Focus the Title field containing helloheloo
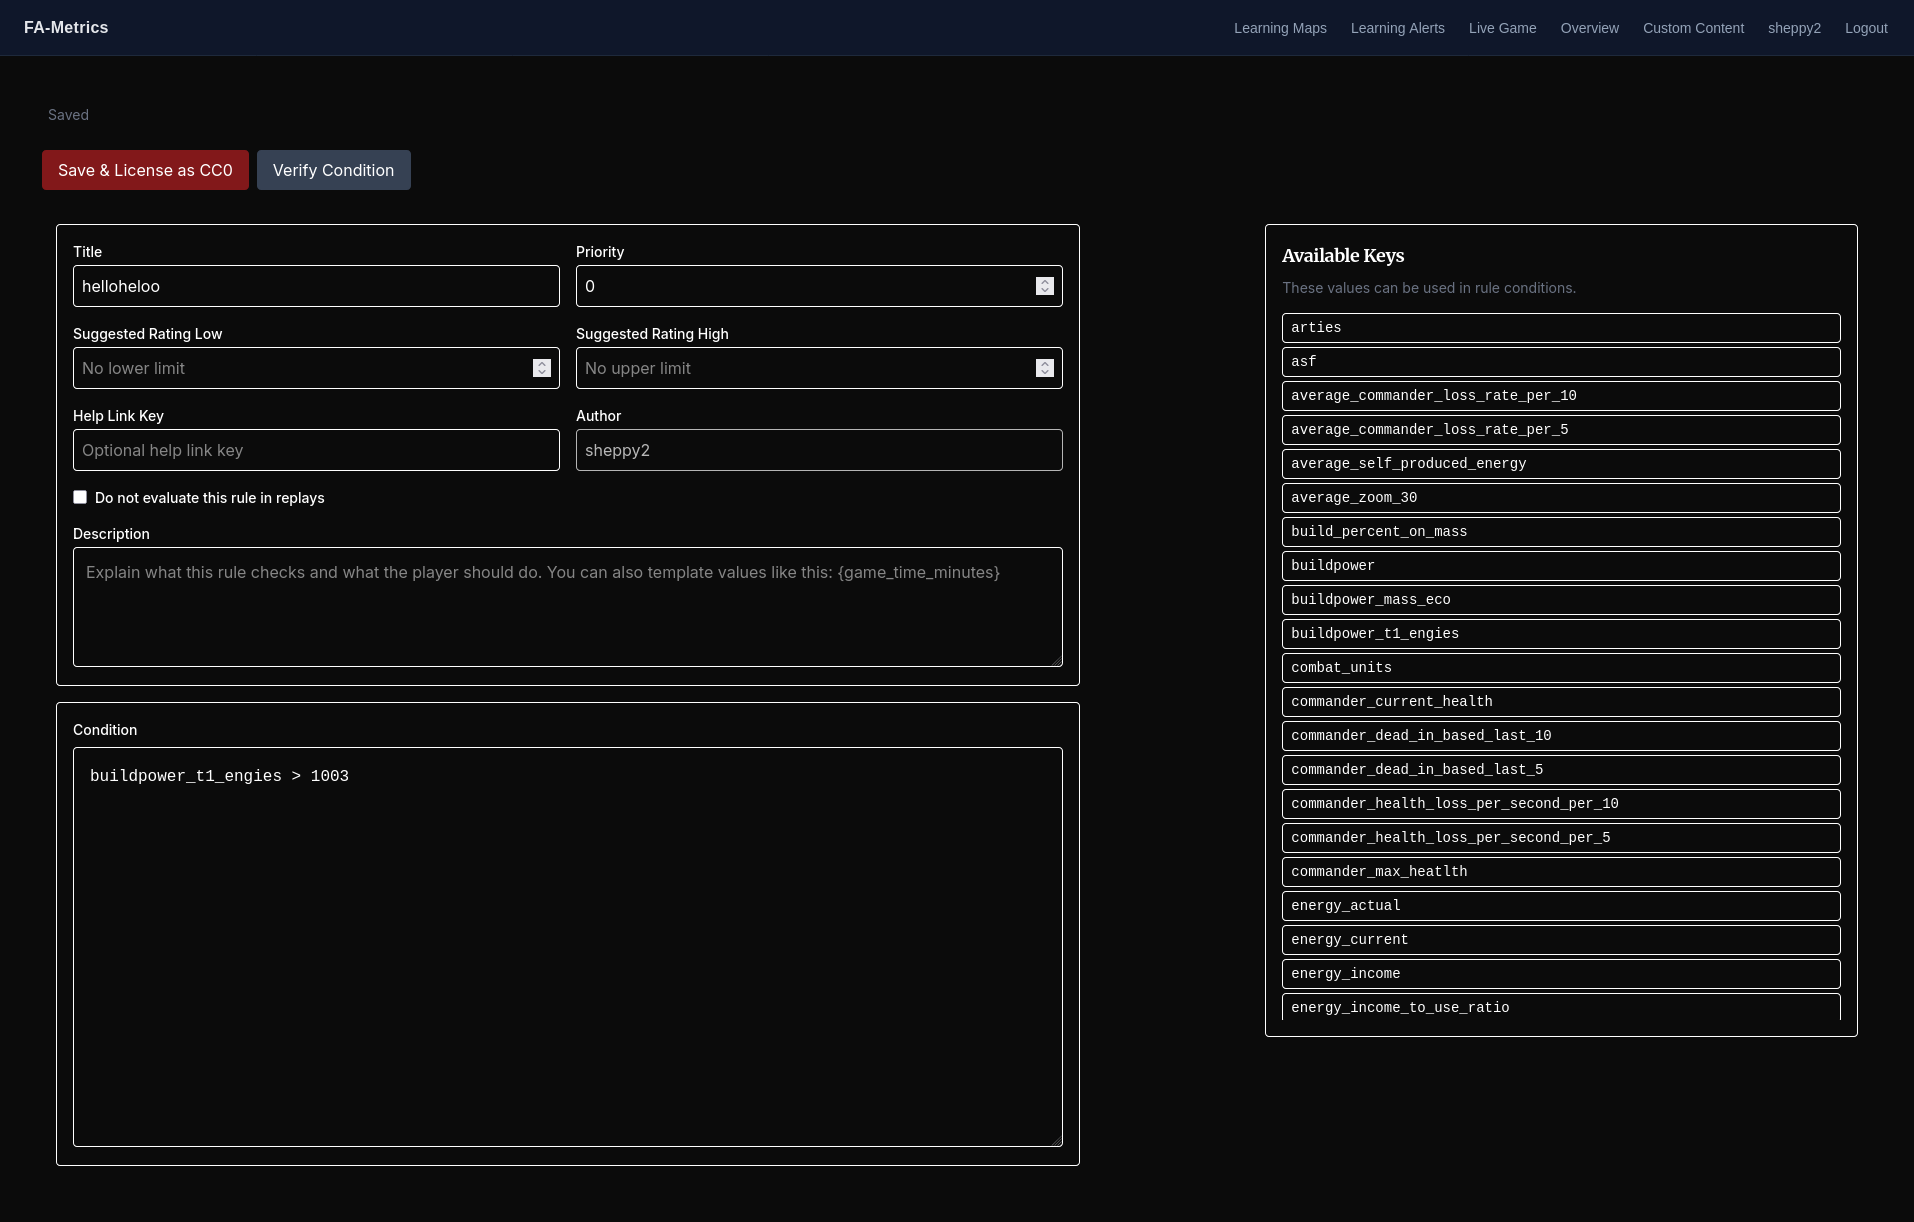Viewport: 1914px width, 1222px height. tap(316, 286)
